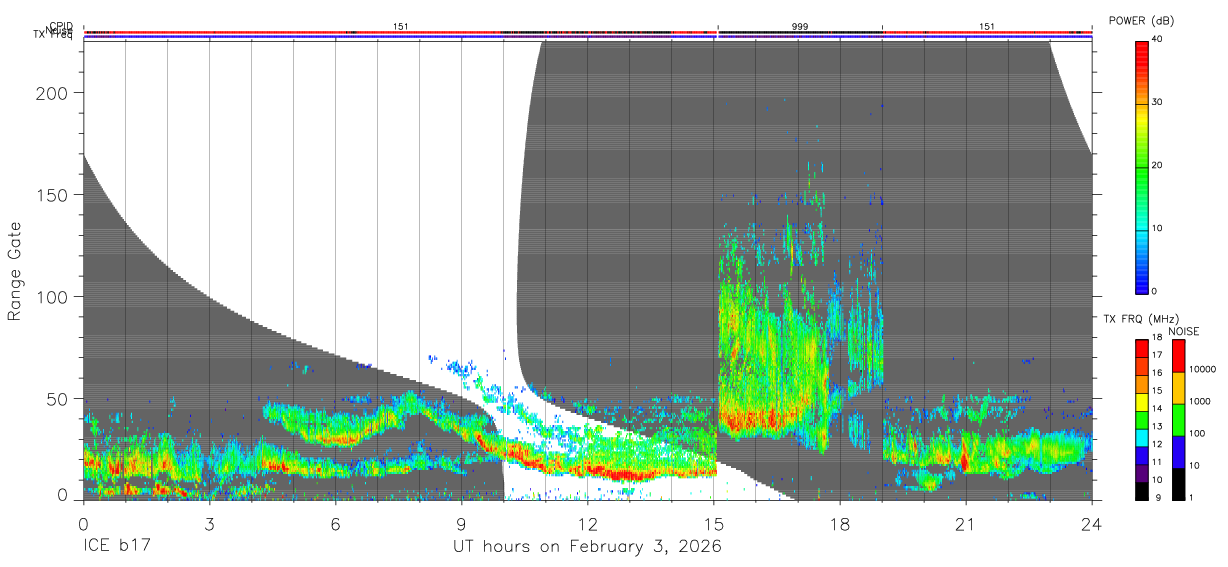1228x567 pixels.
Task: Click the UT hours on February 3, 2026 caption
Action: pyautogui.click(x=587, y=547)
